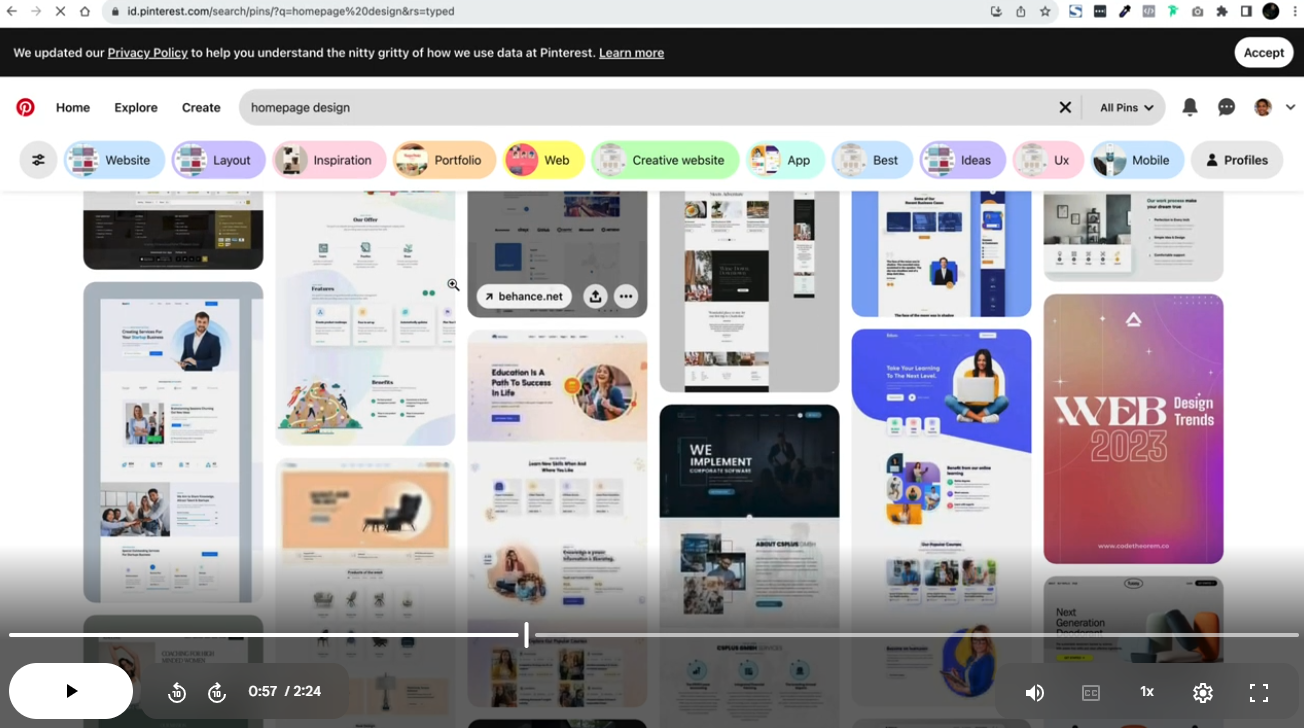Follow the Learn more link

(x=631, y=53)
